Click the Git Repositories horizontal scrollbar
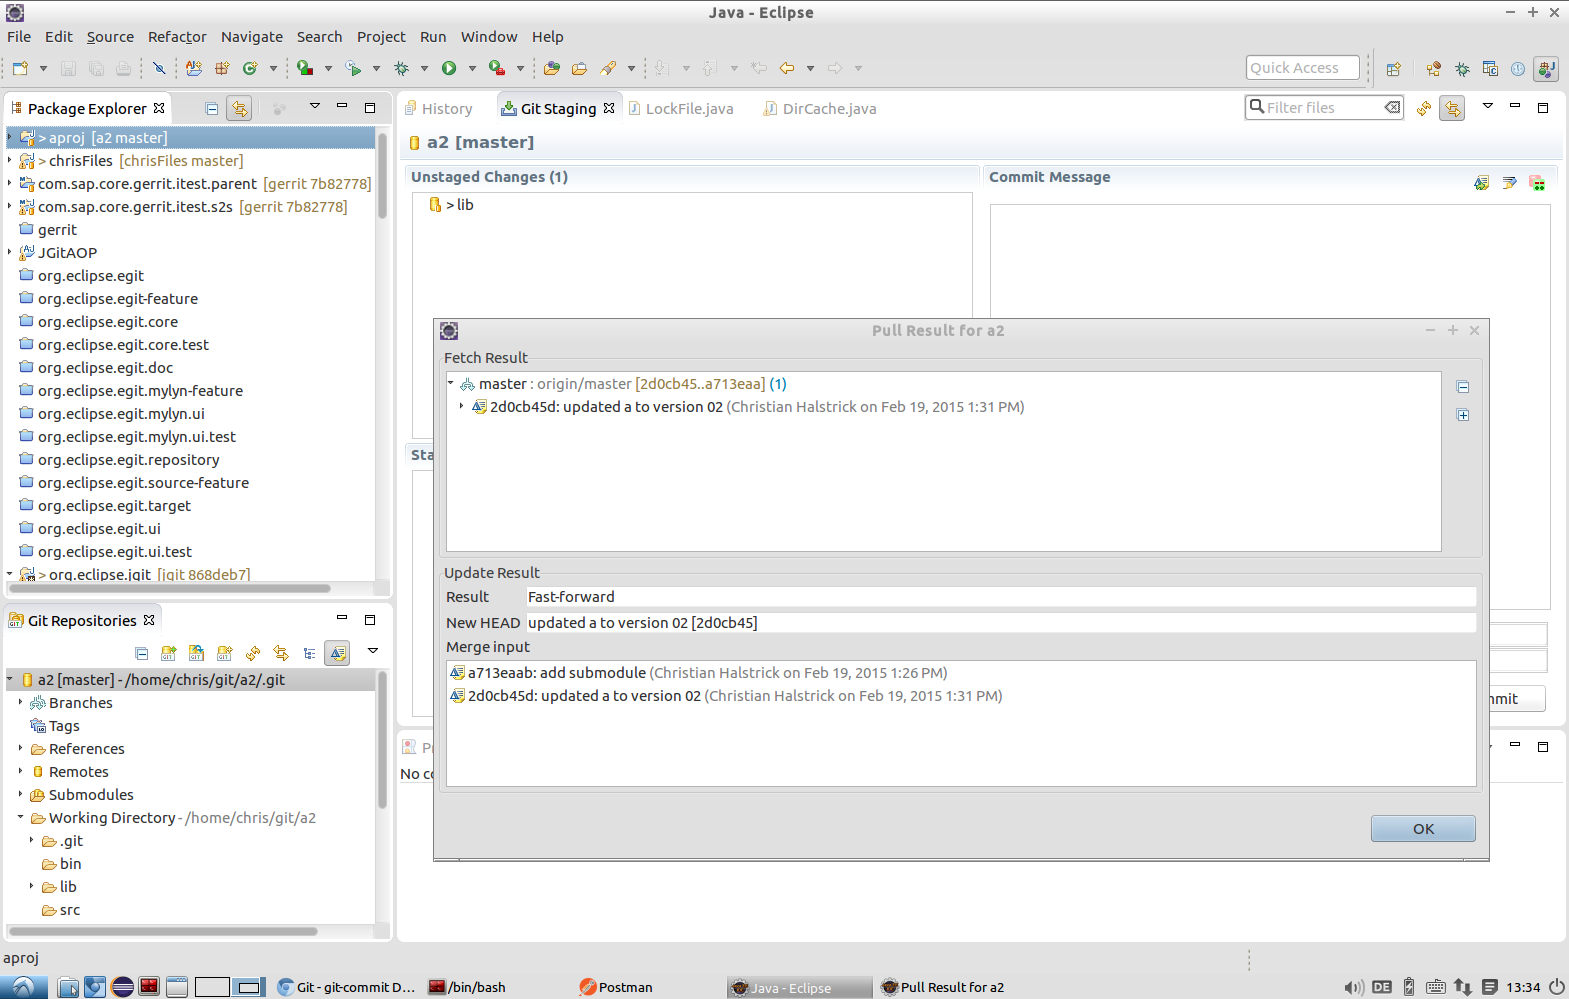The height and width of the screenshot is (999, 1569). tap(164, 931)
